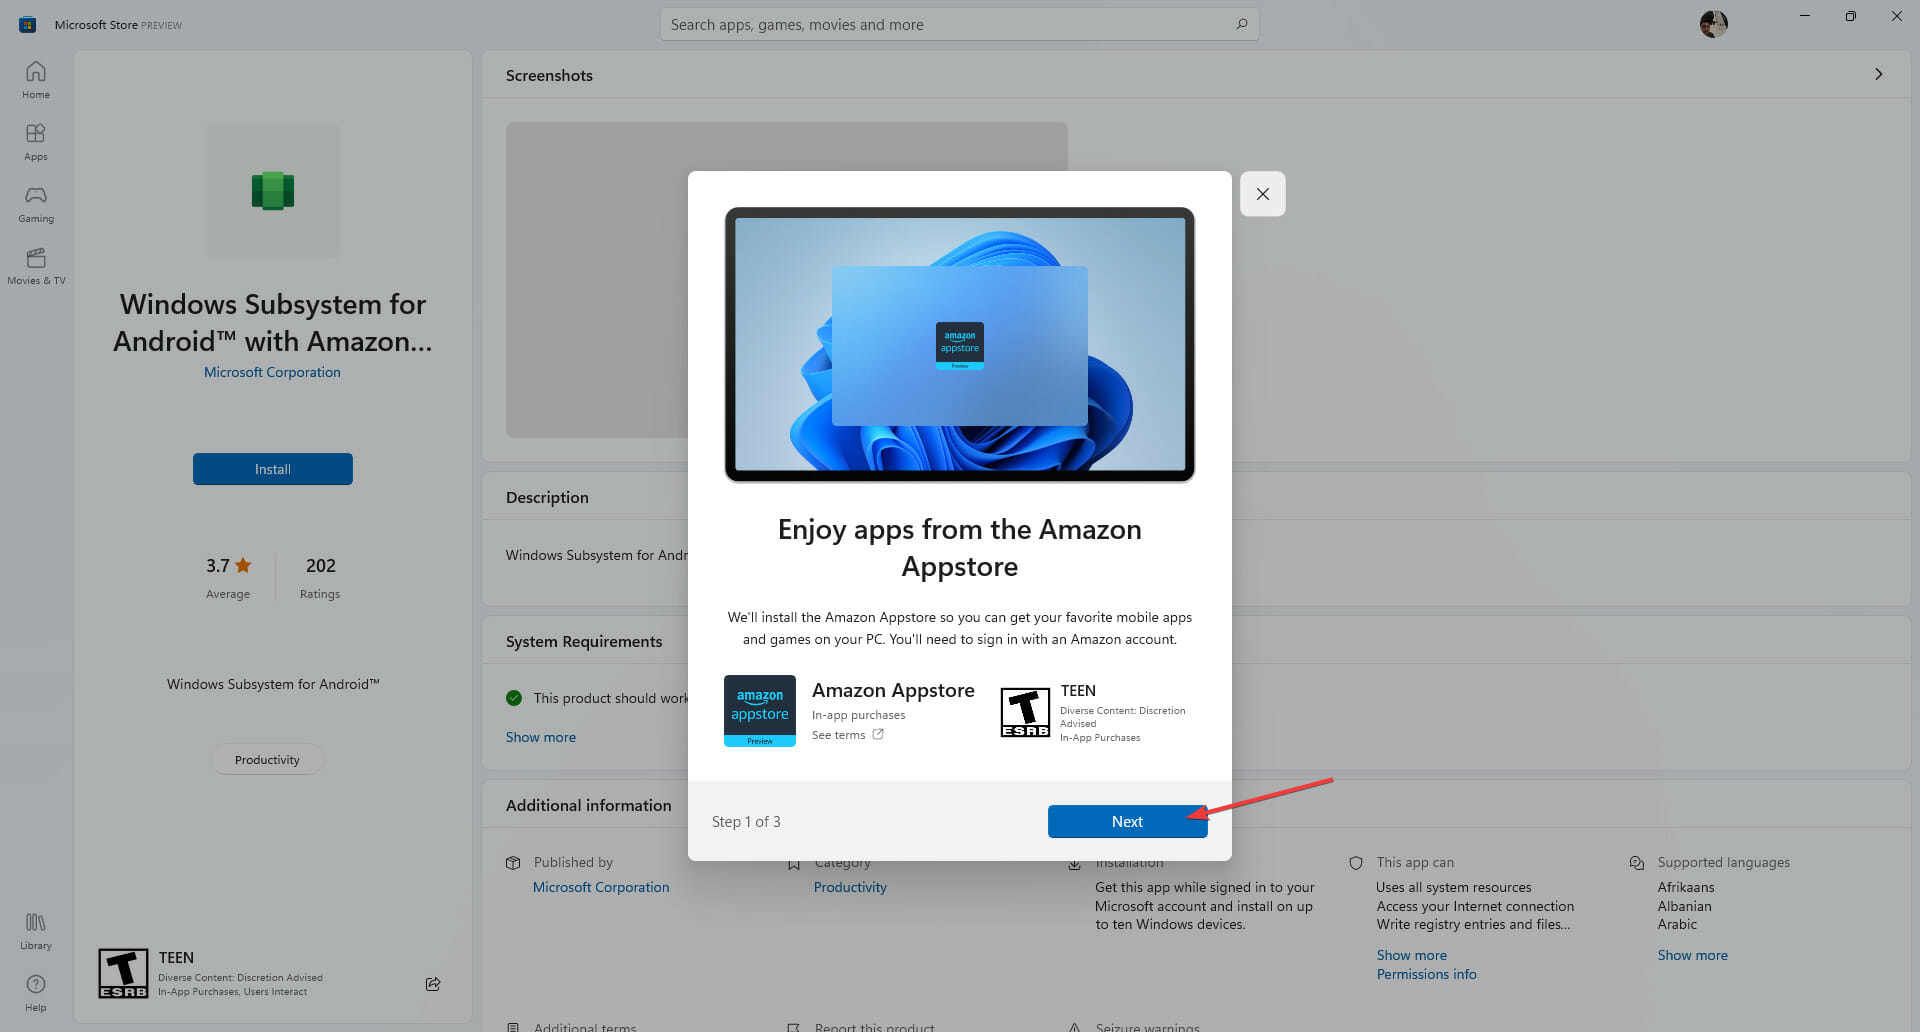Open Help in the sidebar
This screenshot has height=1032, width=1920.
(x=36, y=993)
